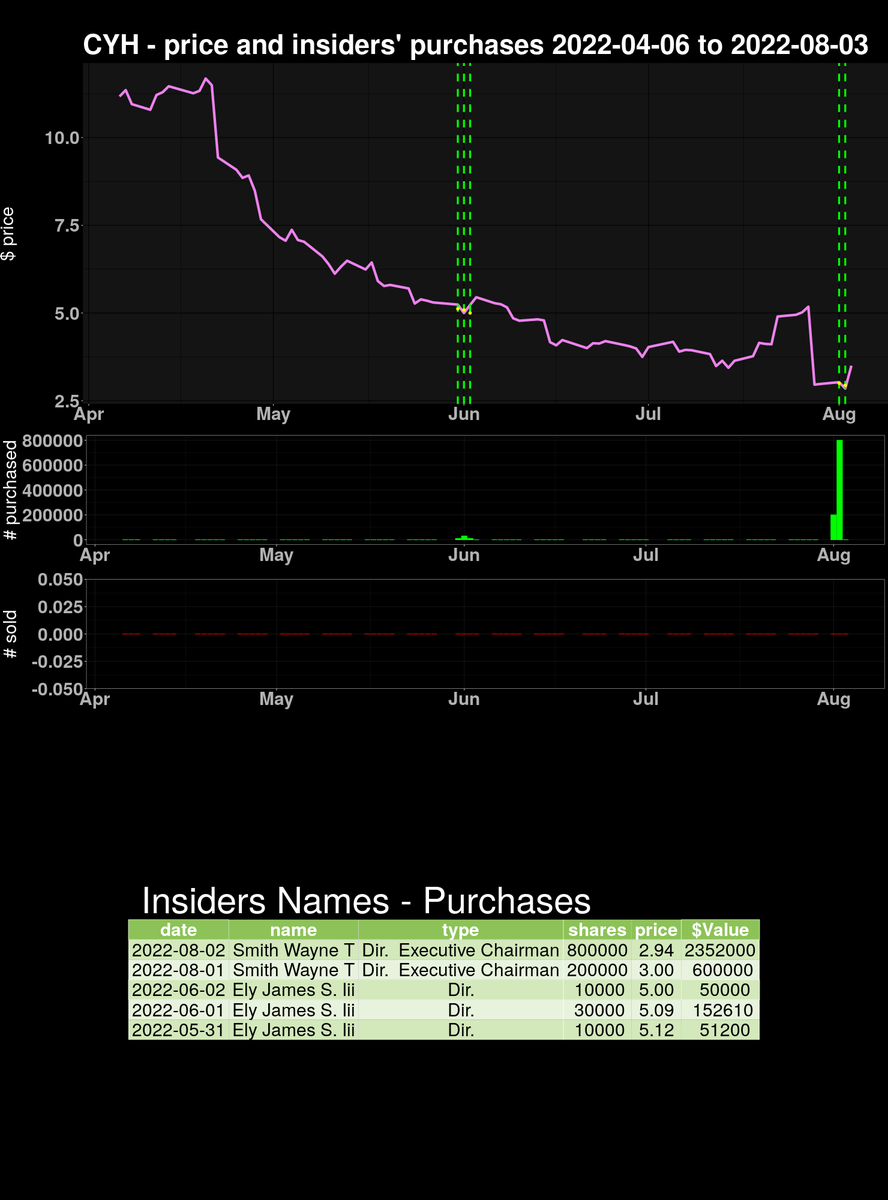Click the 'Insiders Names - Purchases' heading
Image resolution: width=888 pixels, height=1200 pixels.
[366, 900]
